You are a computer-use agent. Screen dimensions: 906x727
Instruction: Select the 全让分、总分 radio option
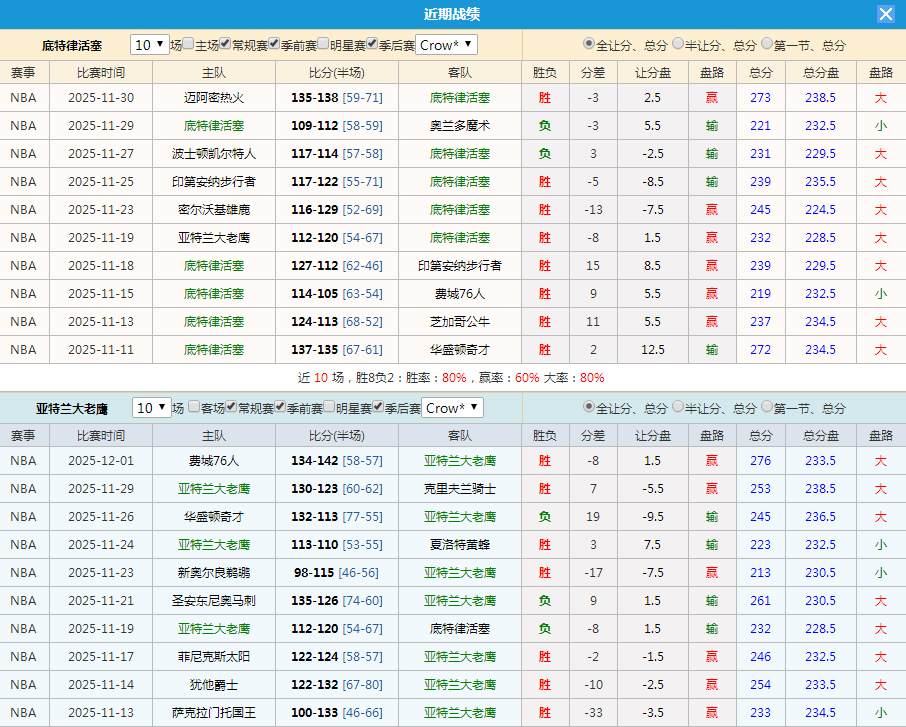pyautogui.click(x=589, y=44)
